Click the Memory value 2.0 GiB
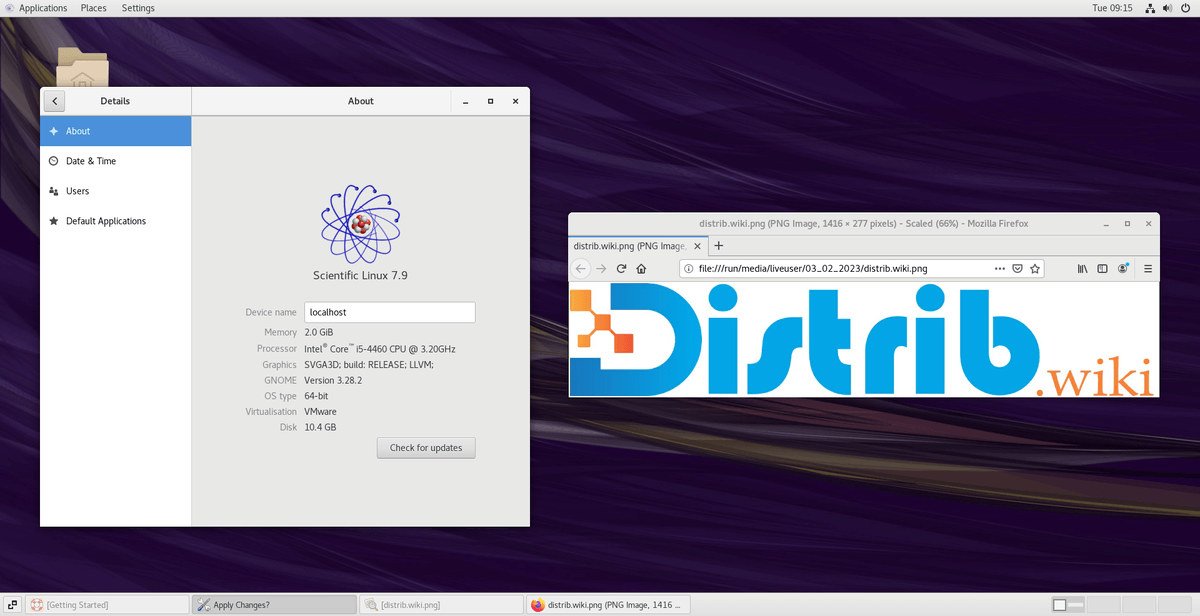Screen dimensions: 1200x616 coord(320,332)
